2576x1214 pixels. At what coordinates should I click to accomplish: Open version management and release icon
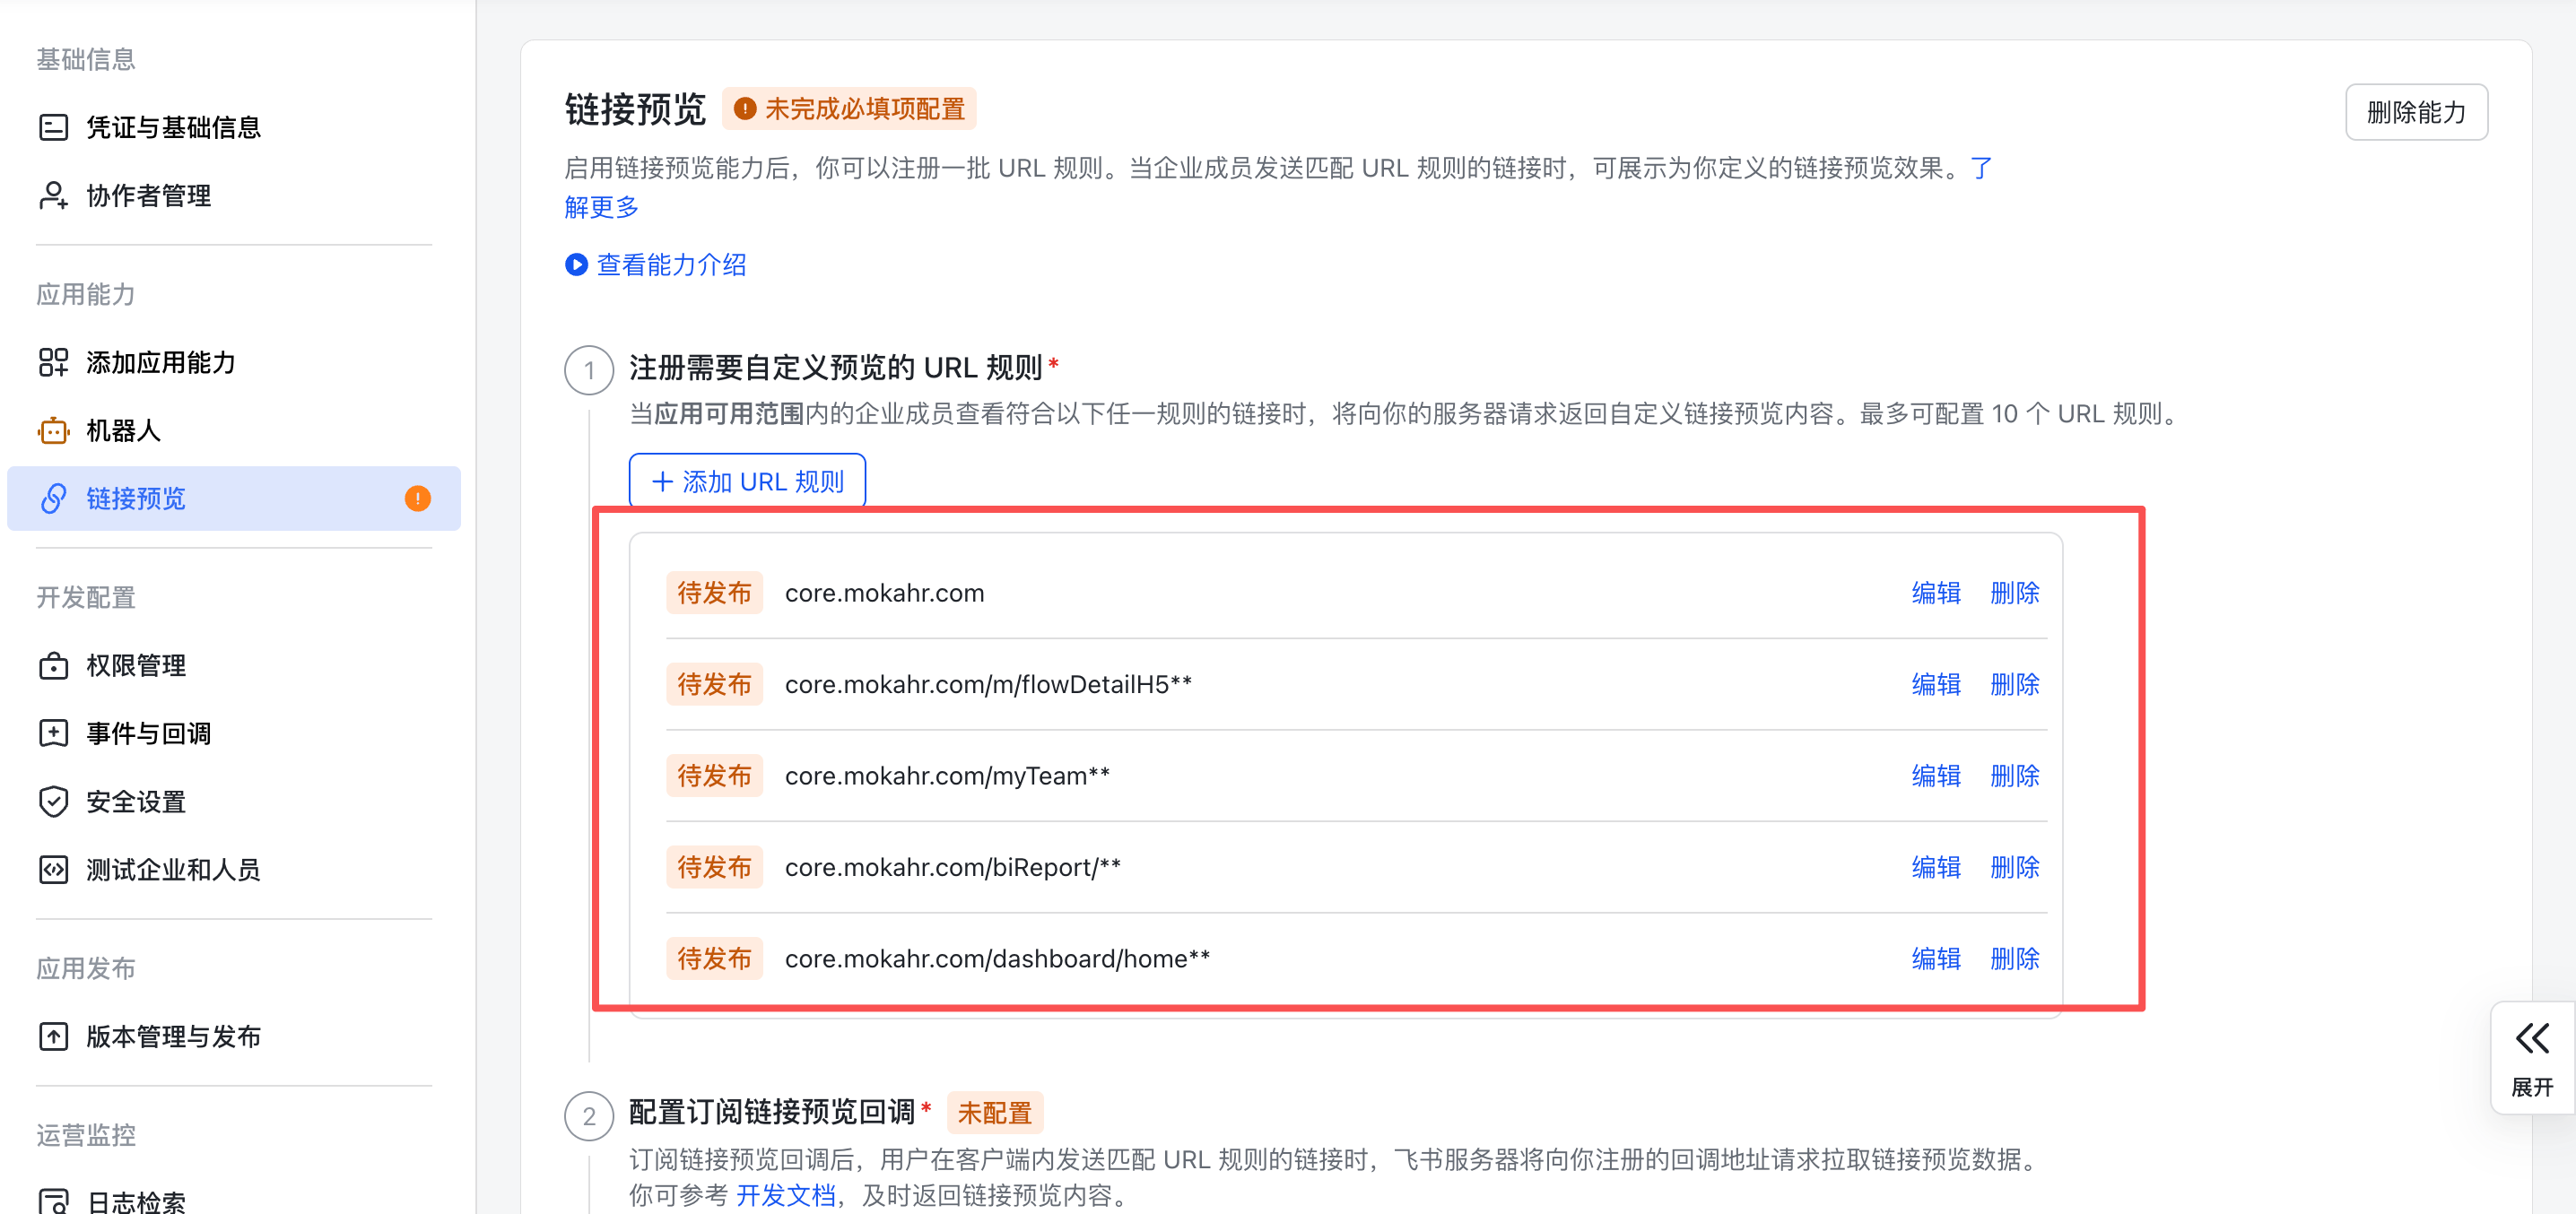coord(53,1037)
